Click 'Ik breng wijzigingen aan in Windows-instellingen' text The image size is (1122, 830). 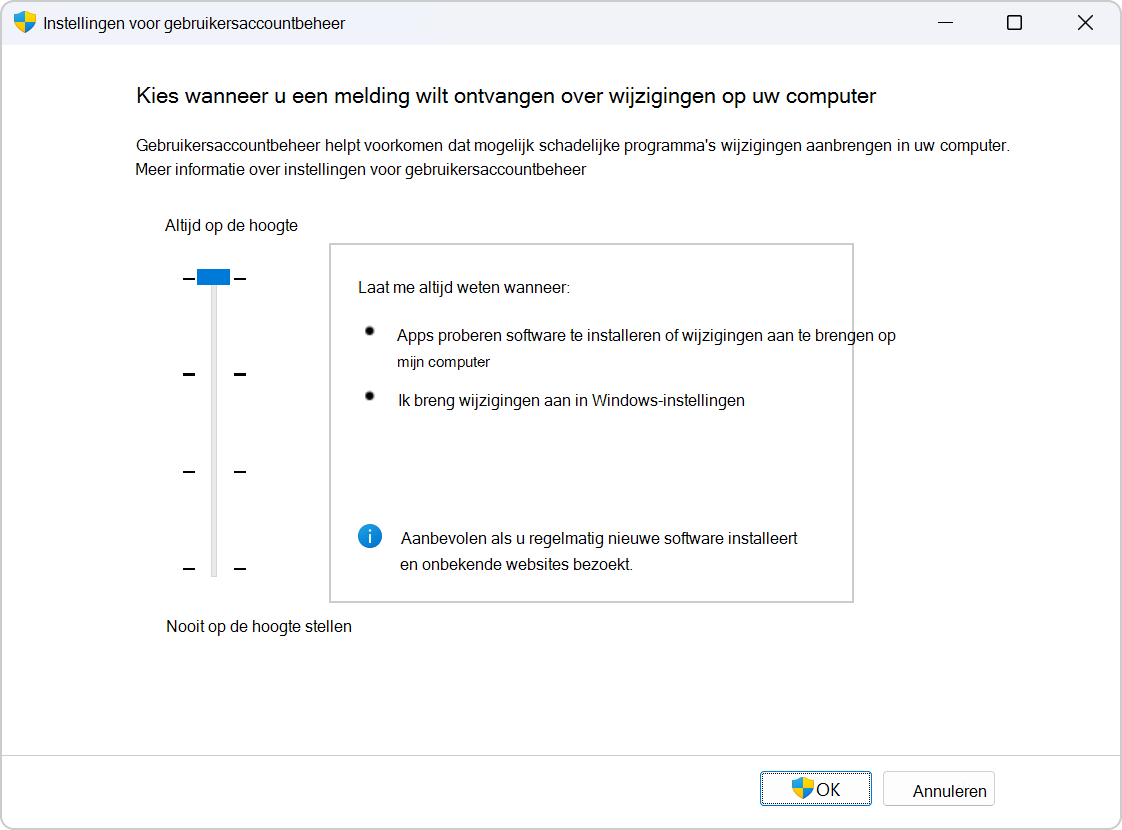(x=571, y=401)
